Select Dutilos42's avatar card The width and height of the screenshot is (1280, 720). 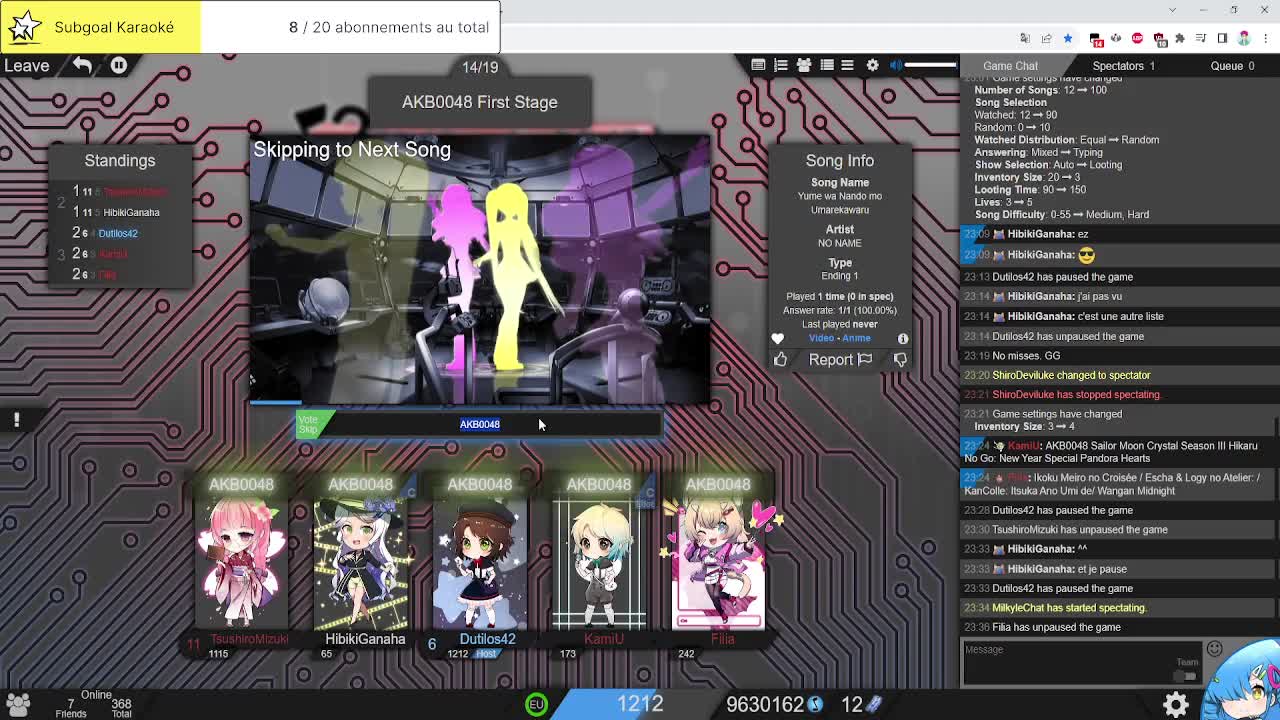coord(480,562)
